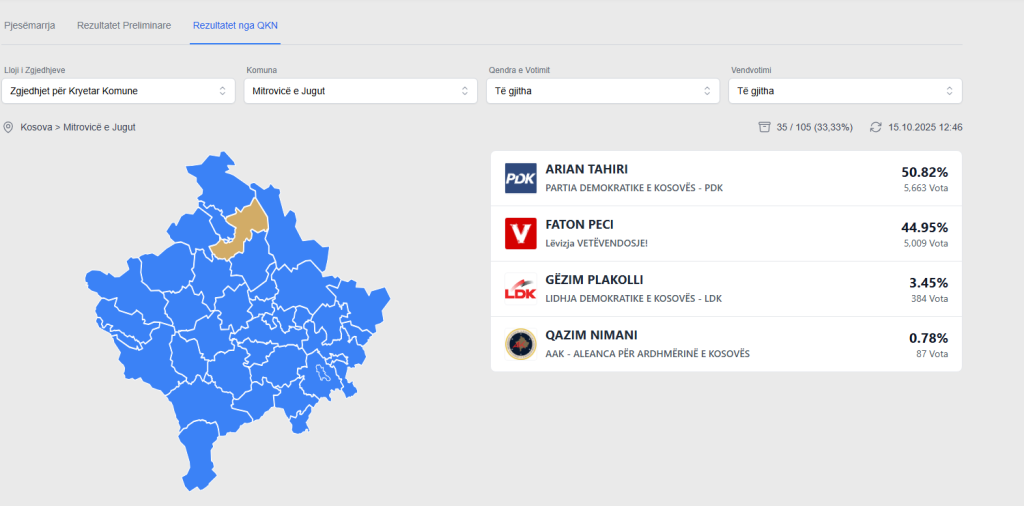The image size is (1024, 506).
Task: Click the ballot box counted icon
Action: [765, 127]
